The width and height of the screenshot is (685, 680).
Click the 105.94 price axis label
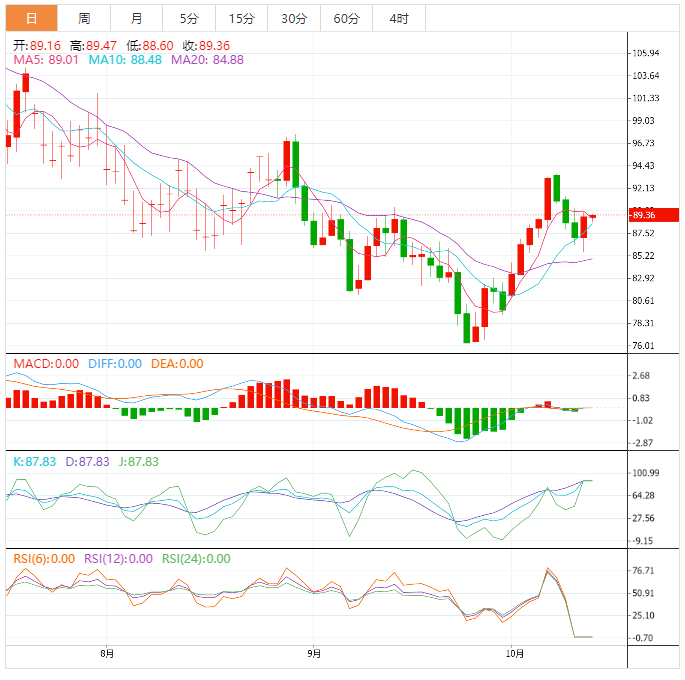point(646,53)
